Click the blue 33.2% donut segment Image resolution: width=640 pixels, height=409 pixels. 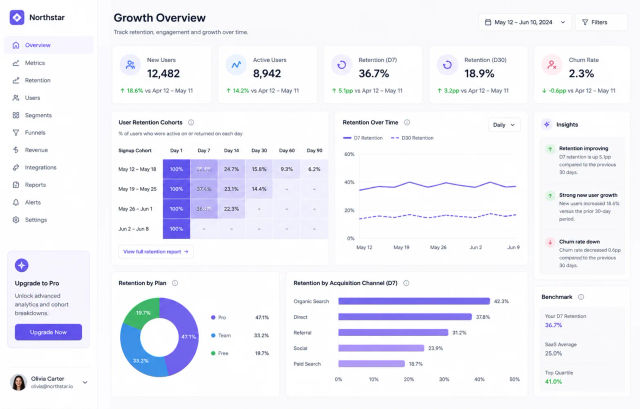coord(140,361)
